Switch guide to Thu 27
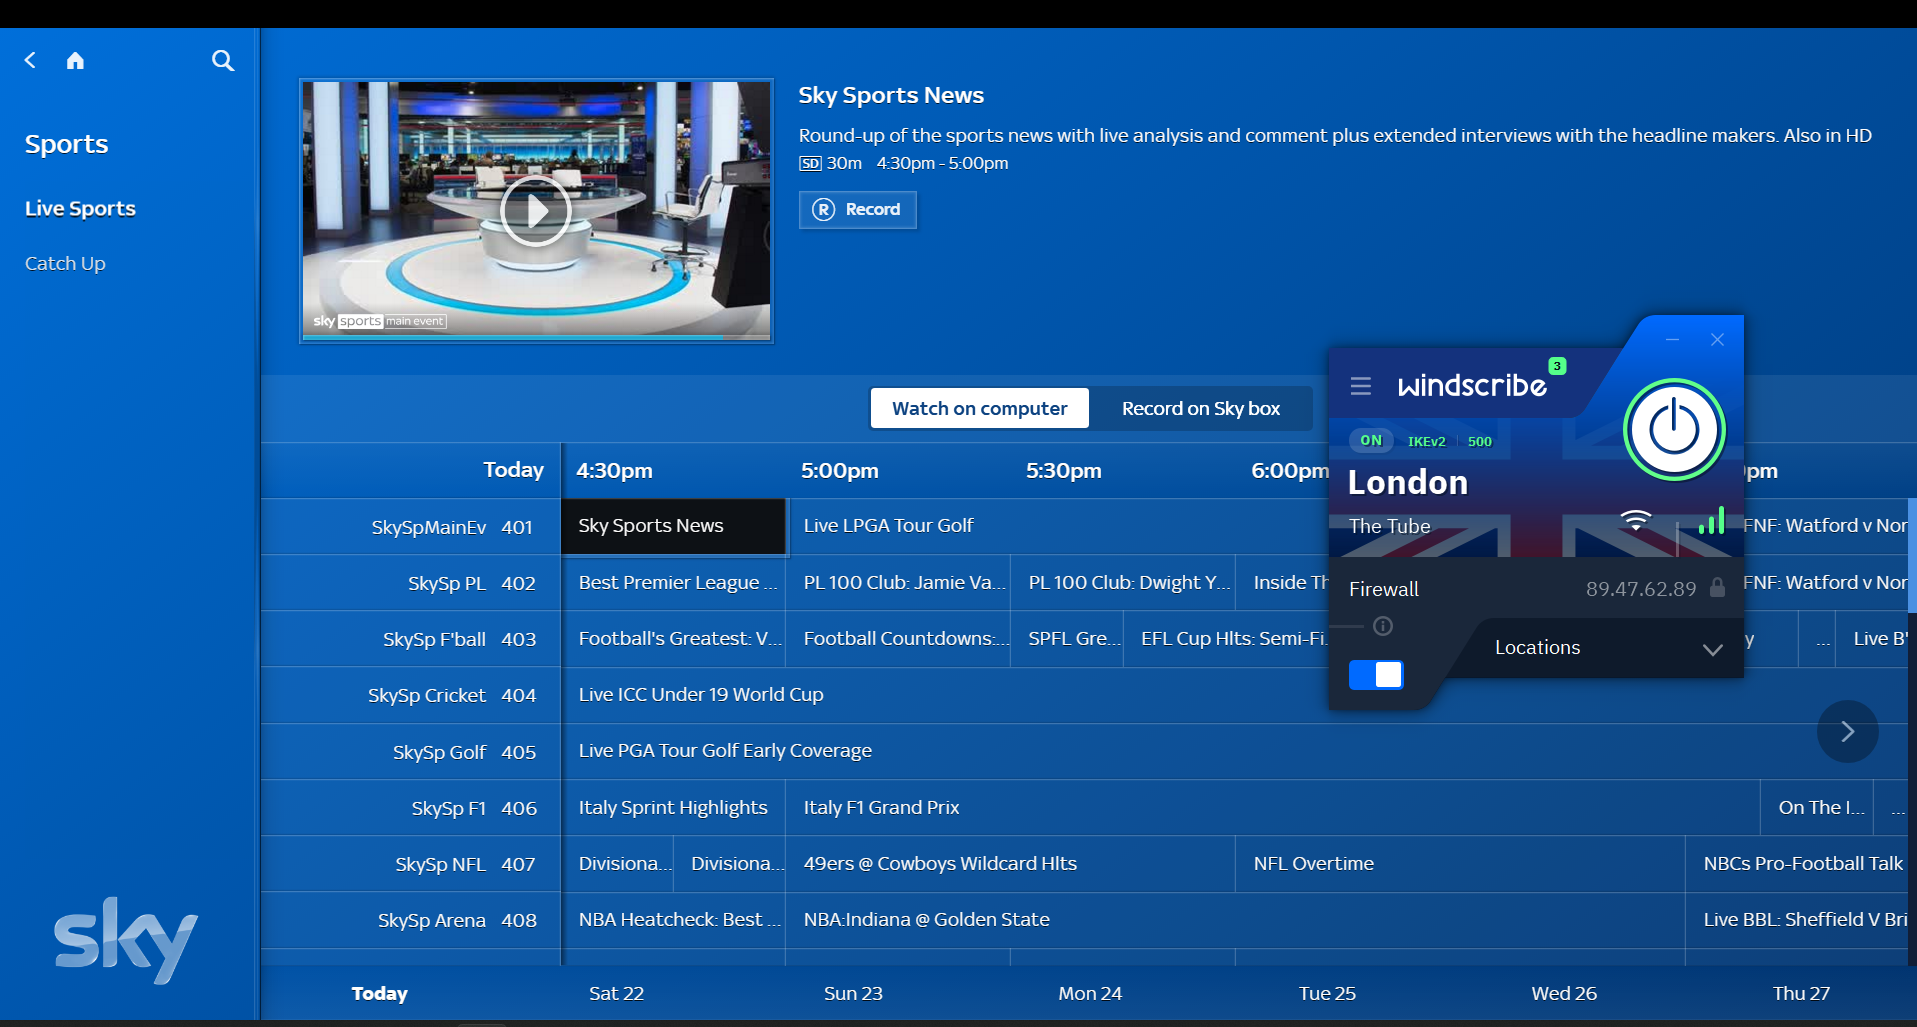 pos(1801,993)
